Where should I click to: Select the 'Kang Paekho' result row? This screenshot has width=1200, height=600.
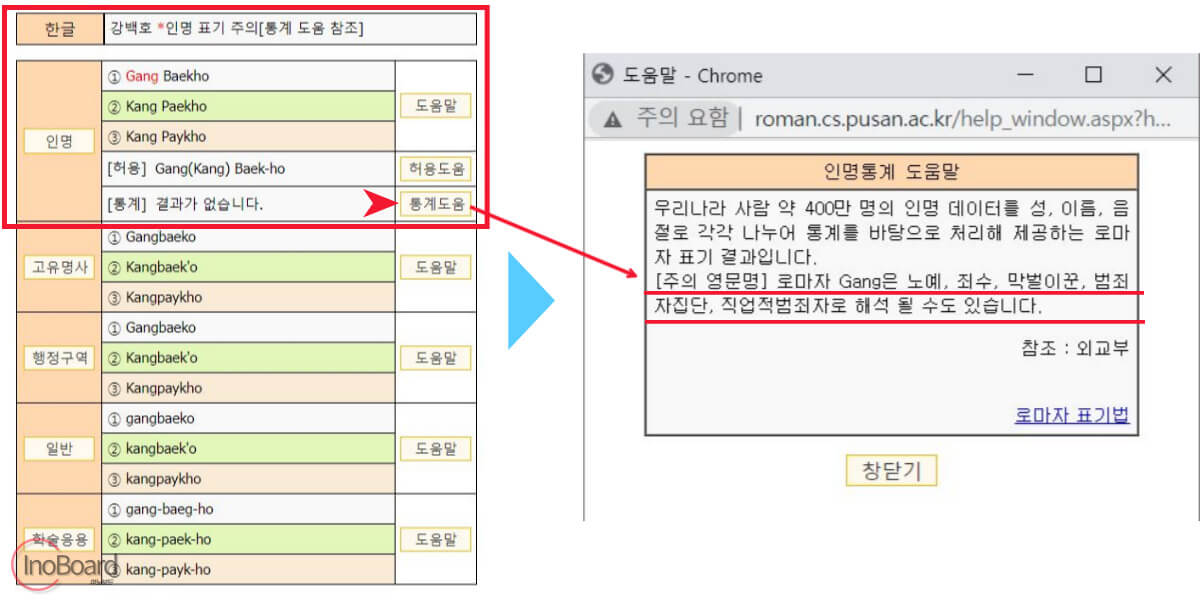pos(249,106)
